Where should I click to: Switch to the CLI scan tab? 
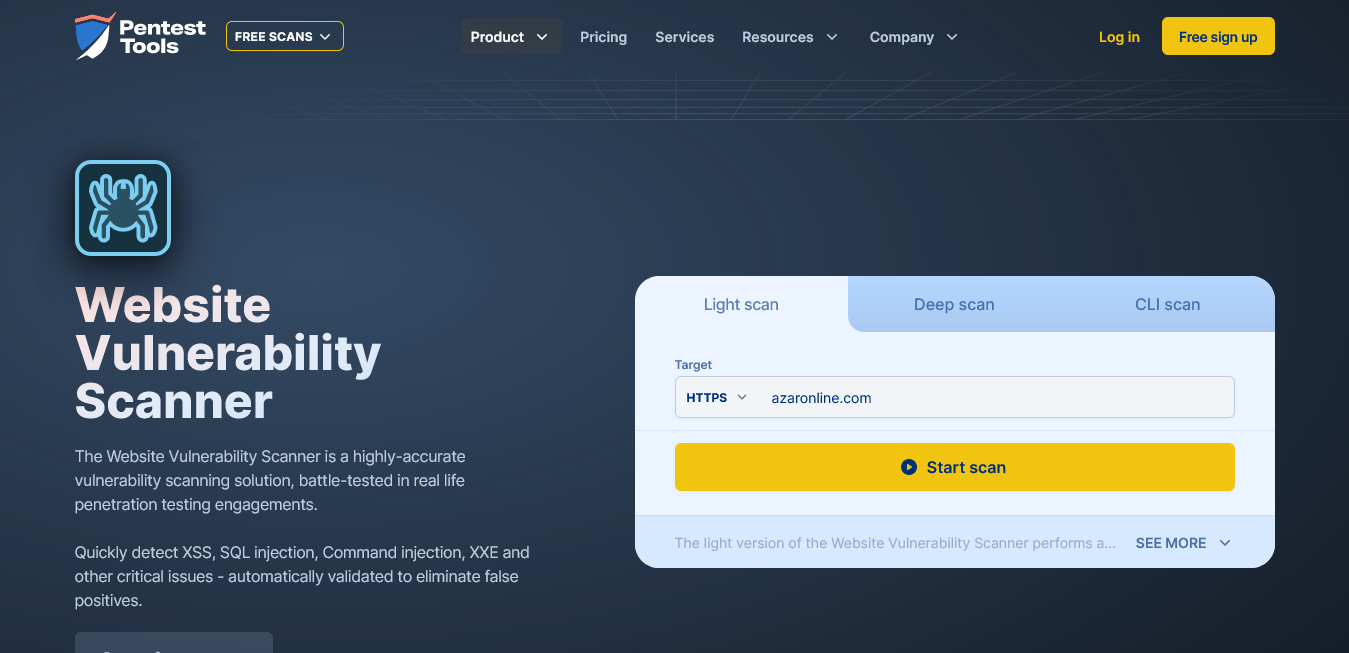click(1167, 304)
